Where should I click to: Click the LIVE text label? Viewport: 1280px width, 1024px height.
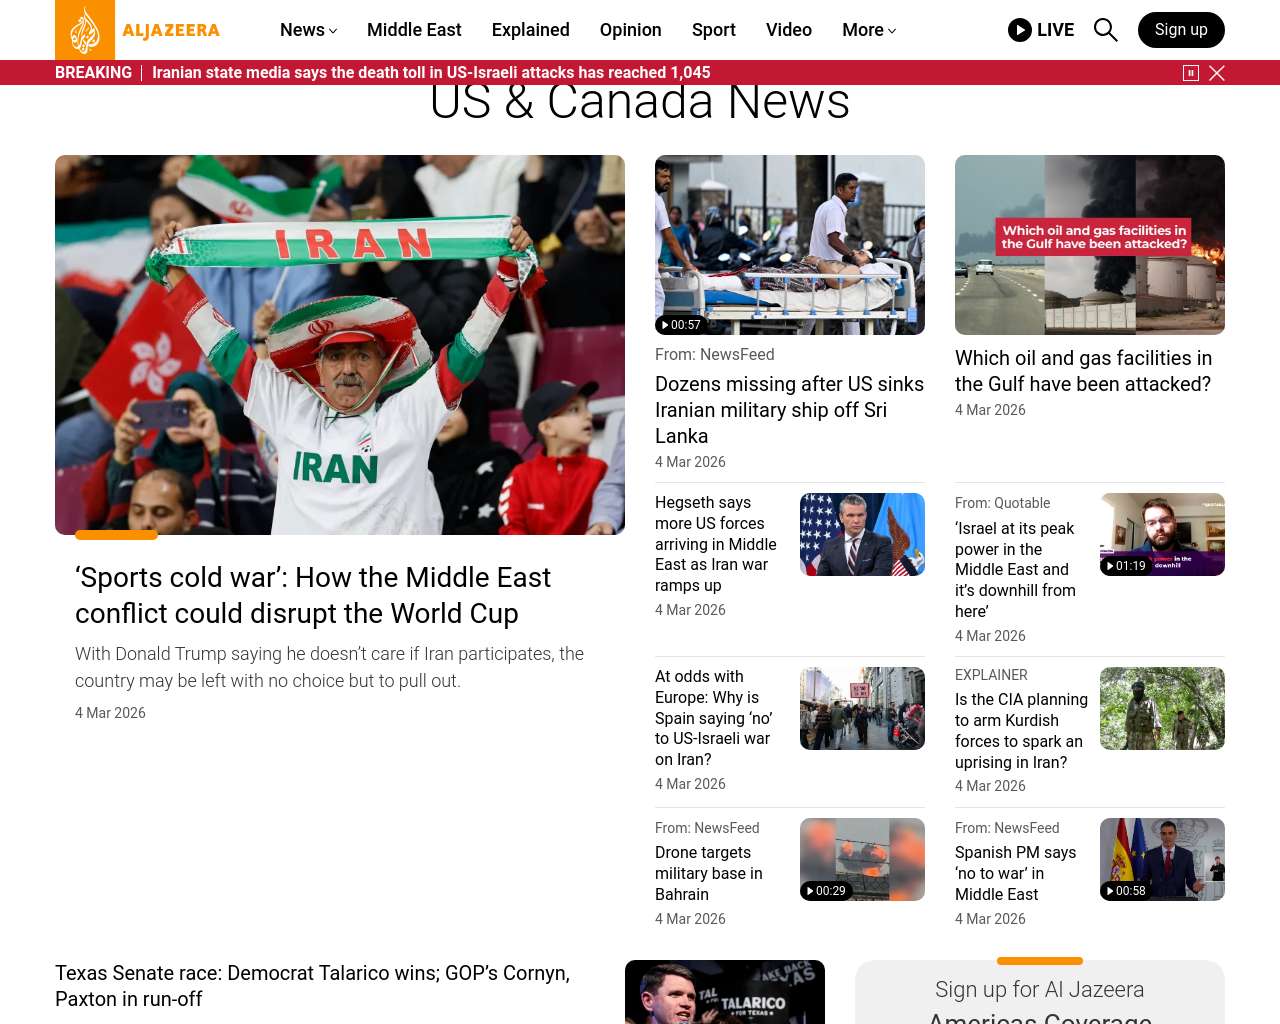click(1055, 30)
